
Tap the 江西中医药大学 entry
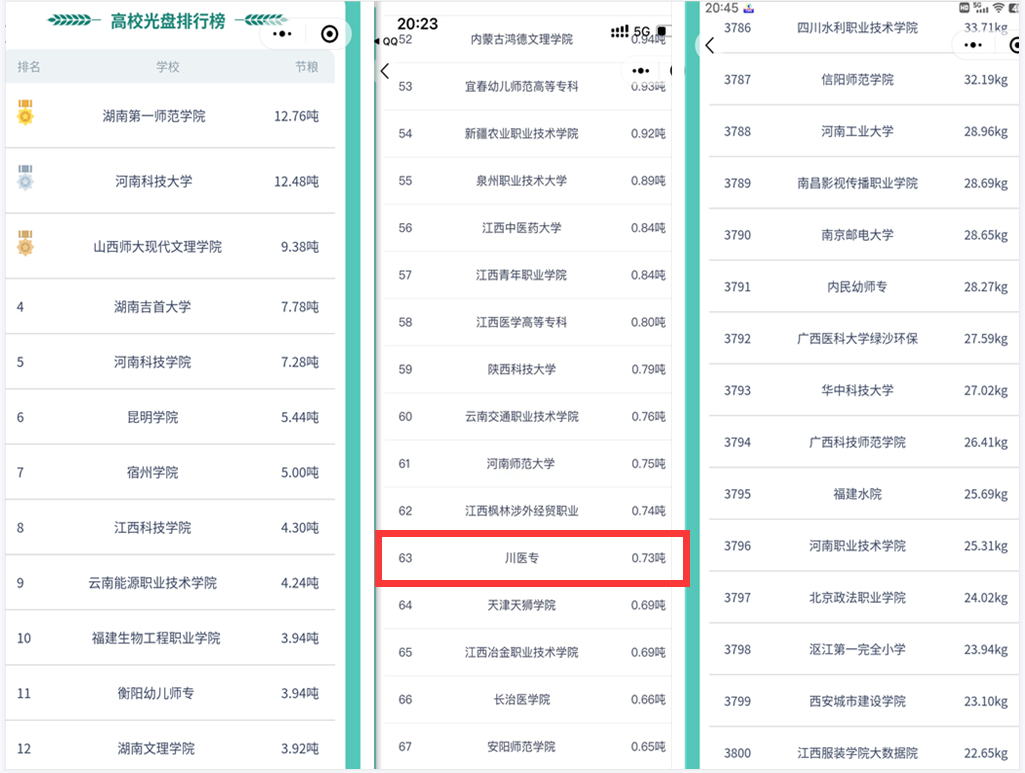521,228
